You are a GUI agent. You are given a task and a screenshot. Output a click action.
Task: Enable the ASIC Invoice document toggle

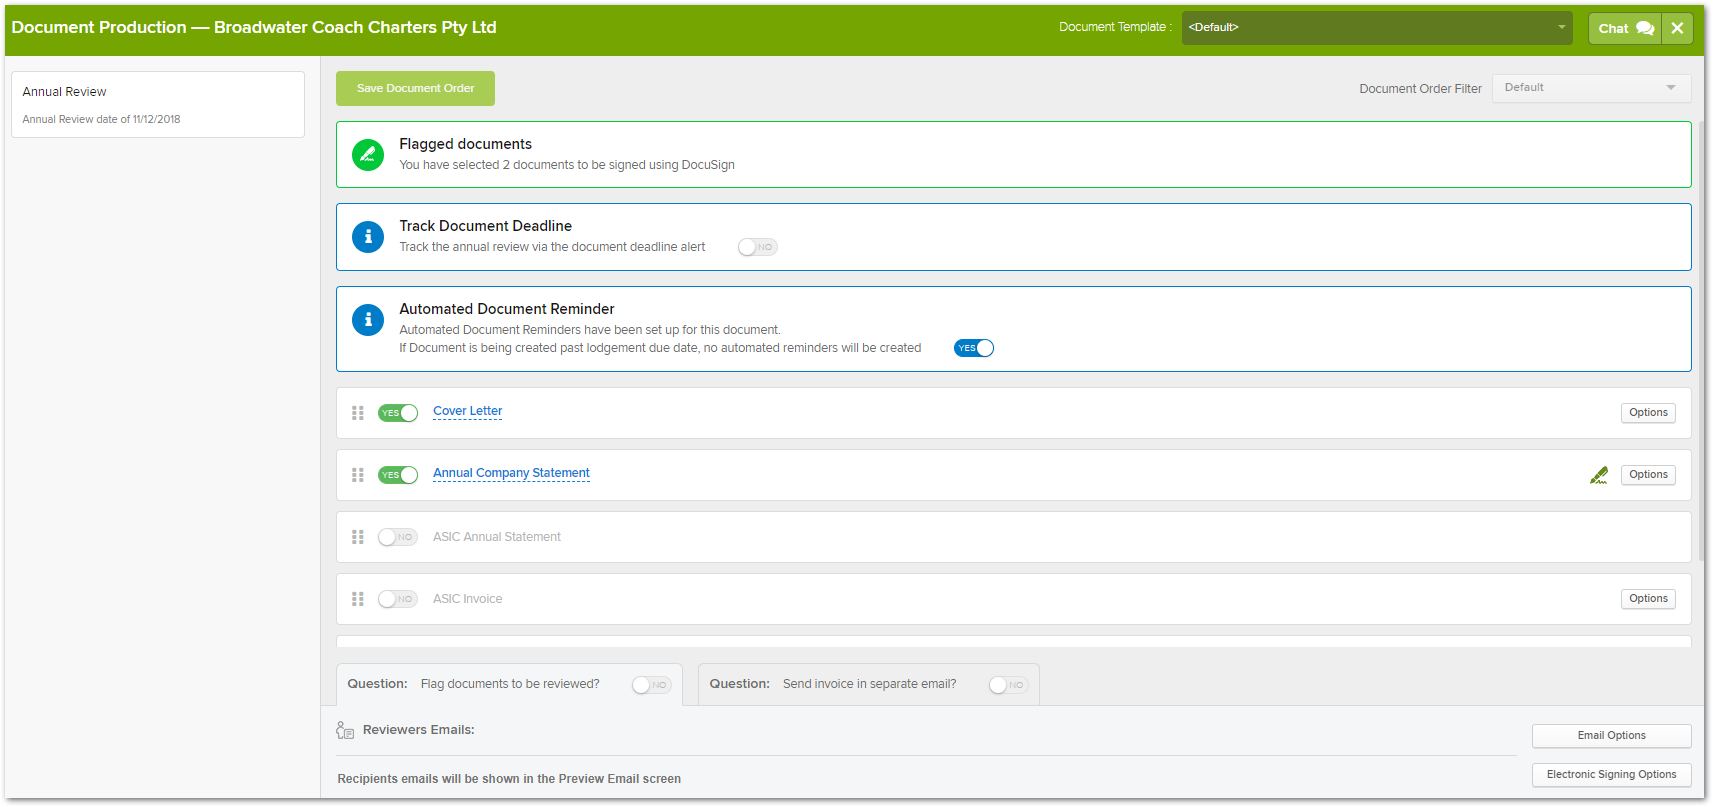point(398,599)
